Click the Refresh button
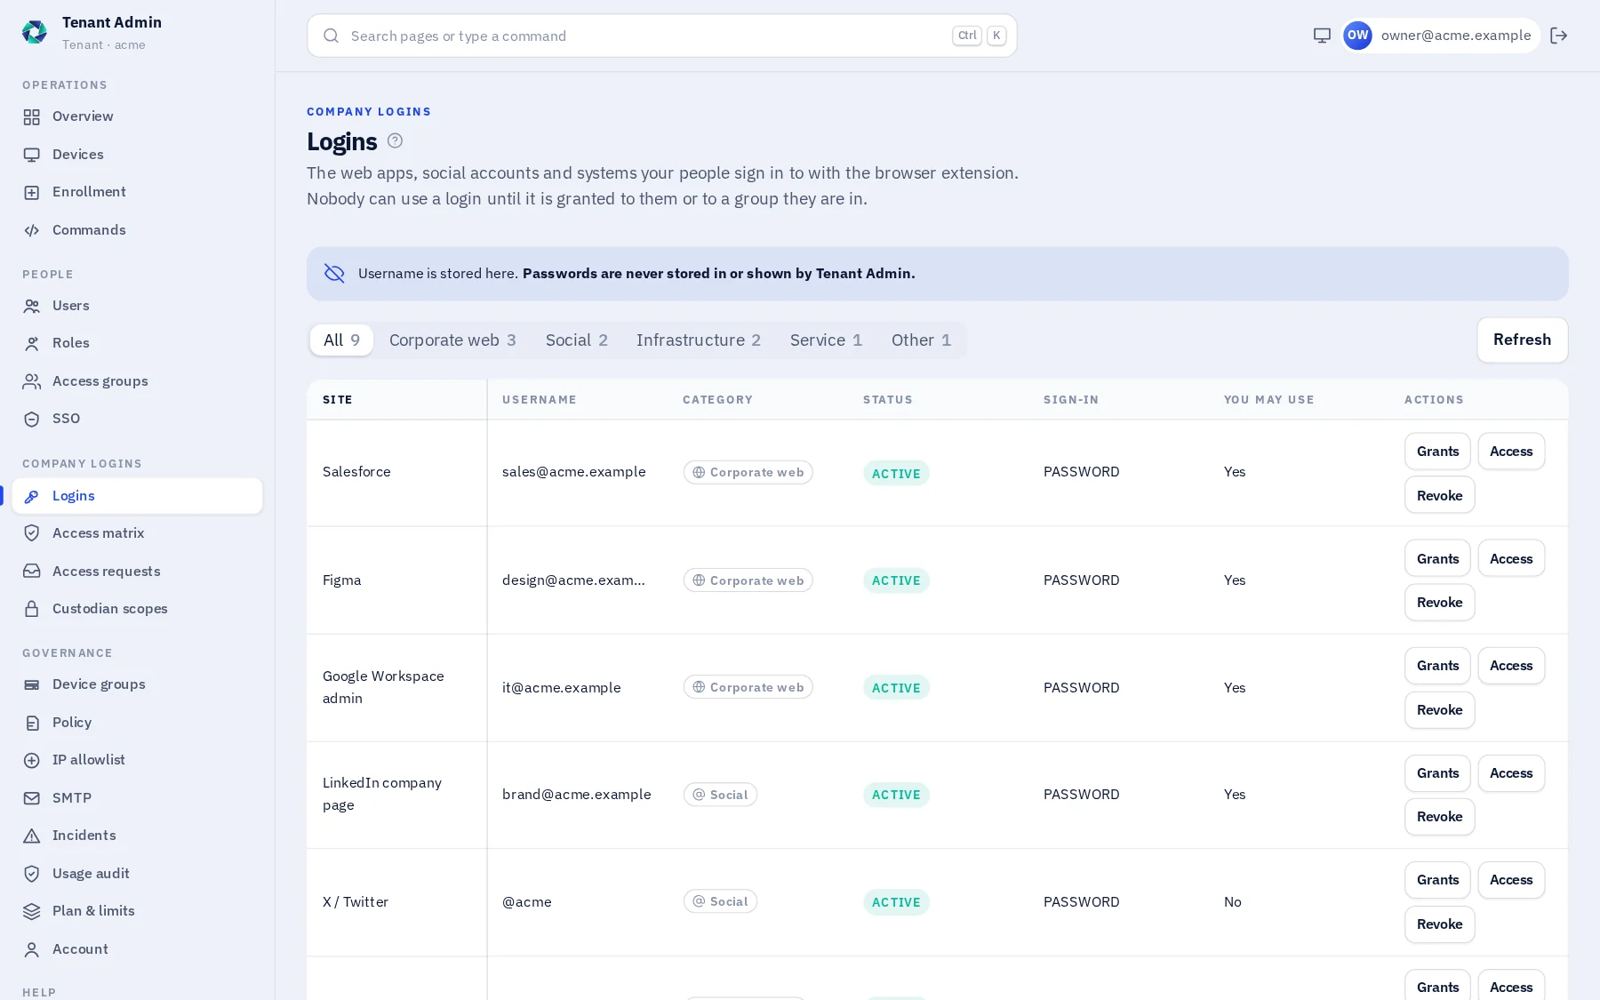 1522,340
